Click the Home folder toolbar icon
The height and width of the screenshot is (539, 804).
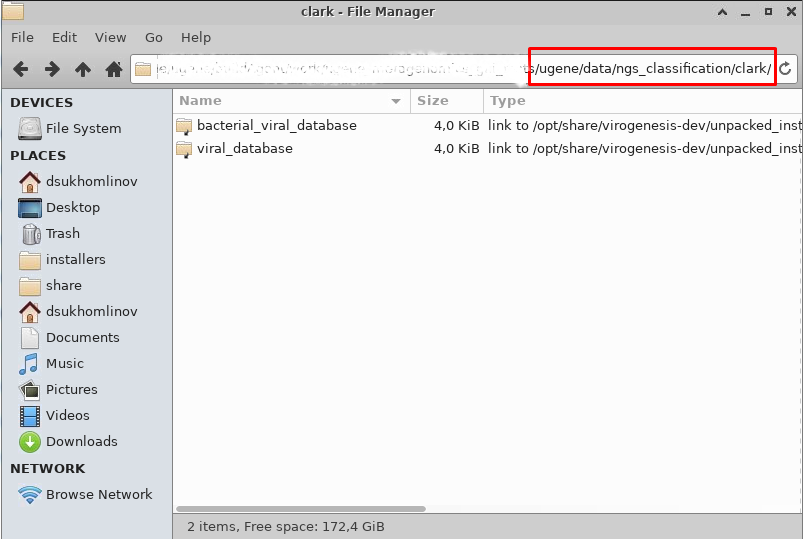(114, 69)
